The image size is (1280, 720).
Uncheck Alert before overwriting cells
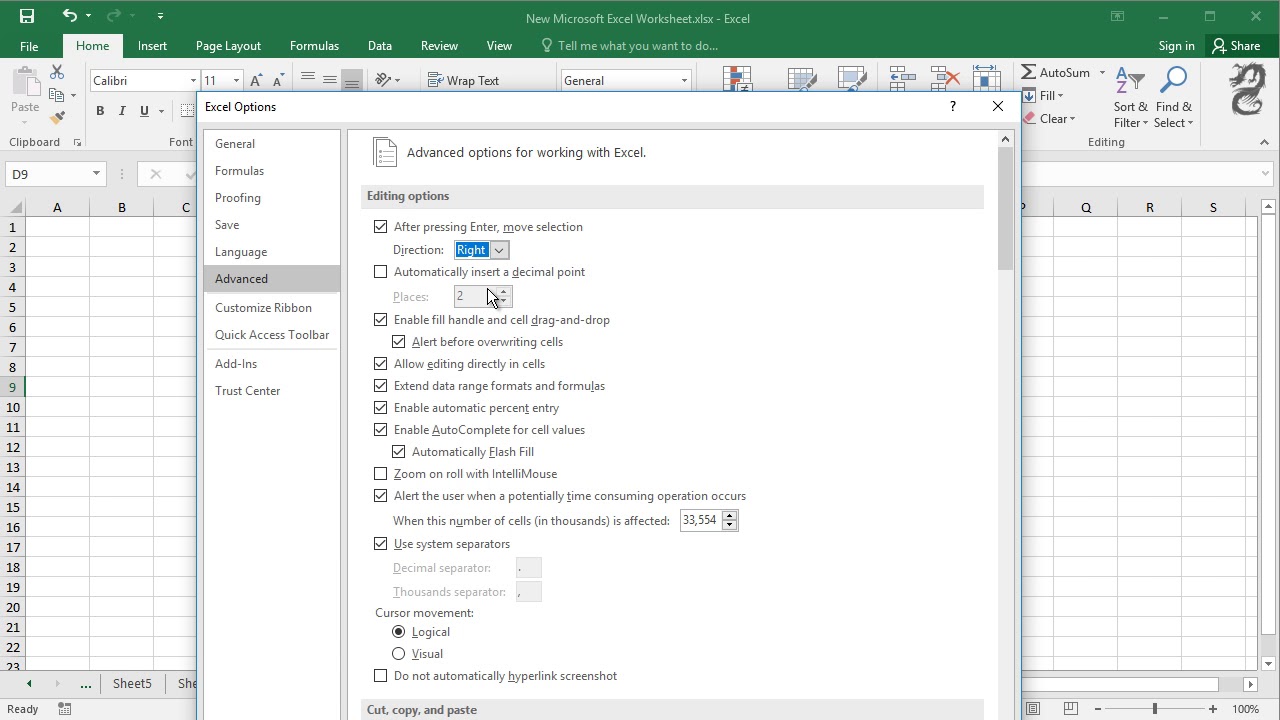pos(398,342)
